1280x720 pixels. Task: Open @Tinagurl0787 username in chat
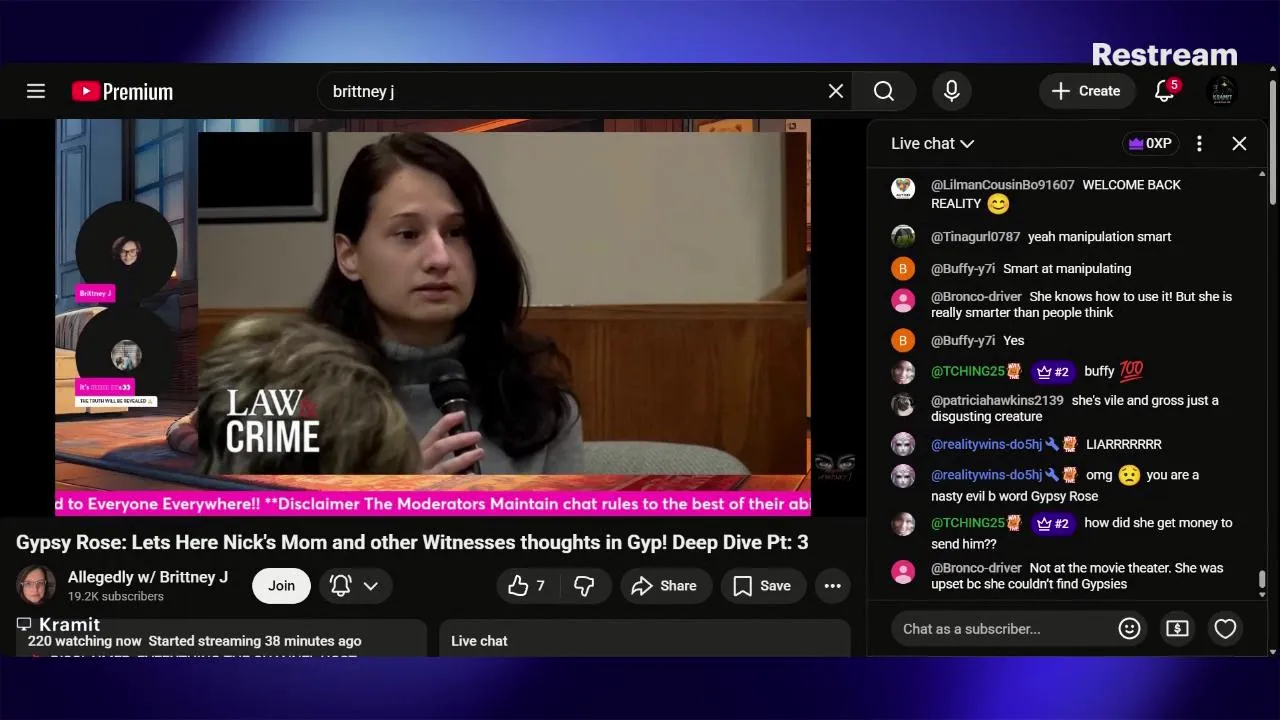pos(976,237)
